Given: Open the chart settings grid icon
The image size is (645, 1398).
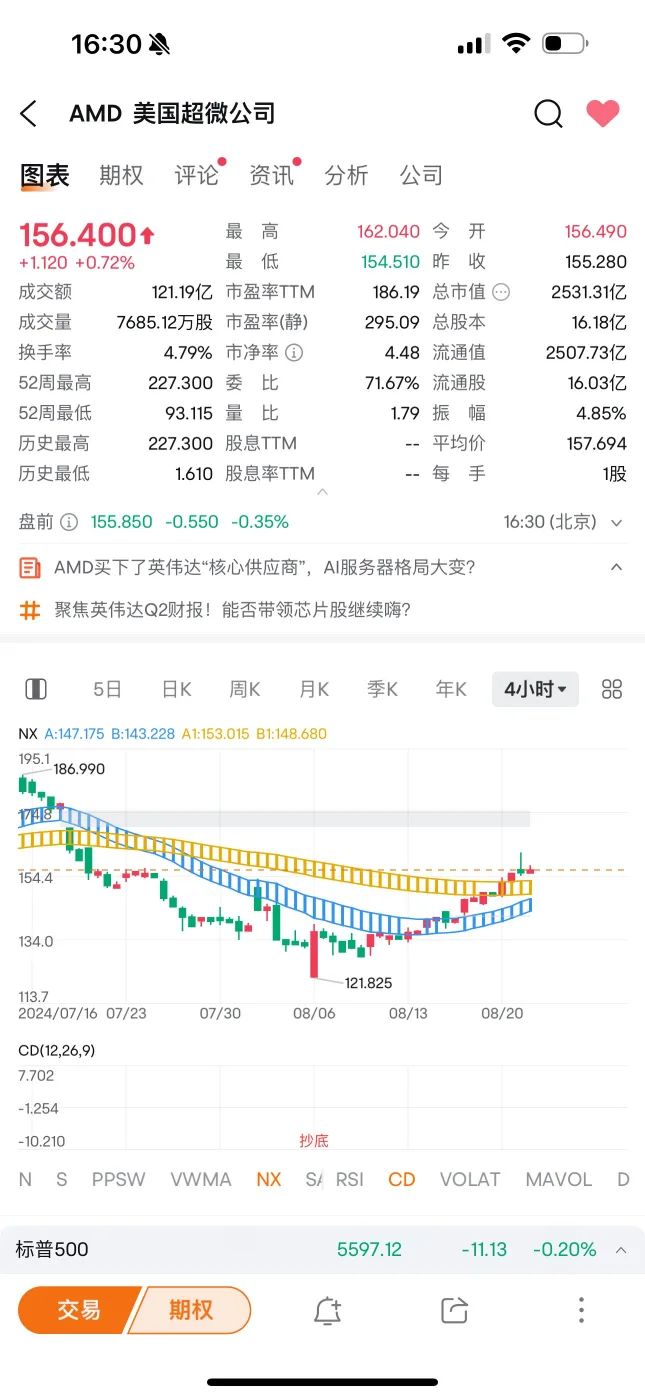Looking at the screenshot, I should tap(612, 689).
